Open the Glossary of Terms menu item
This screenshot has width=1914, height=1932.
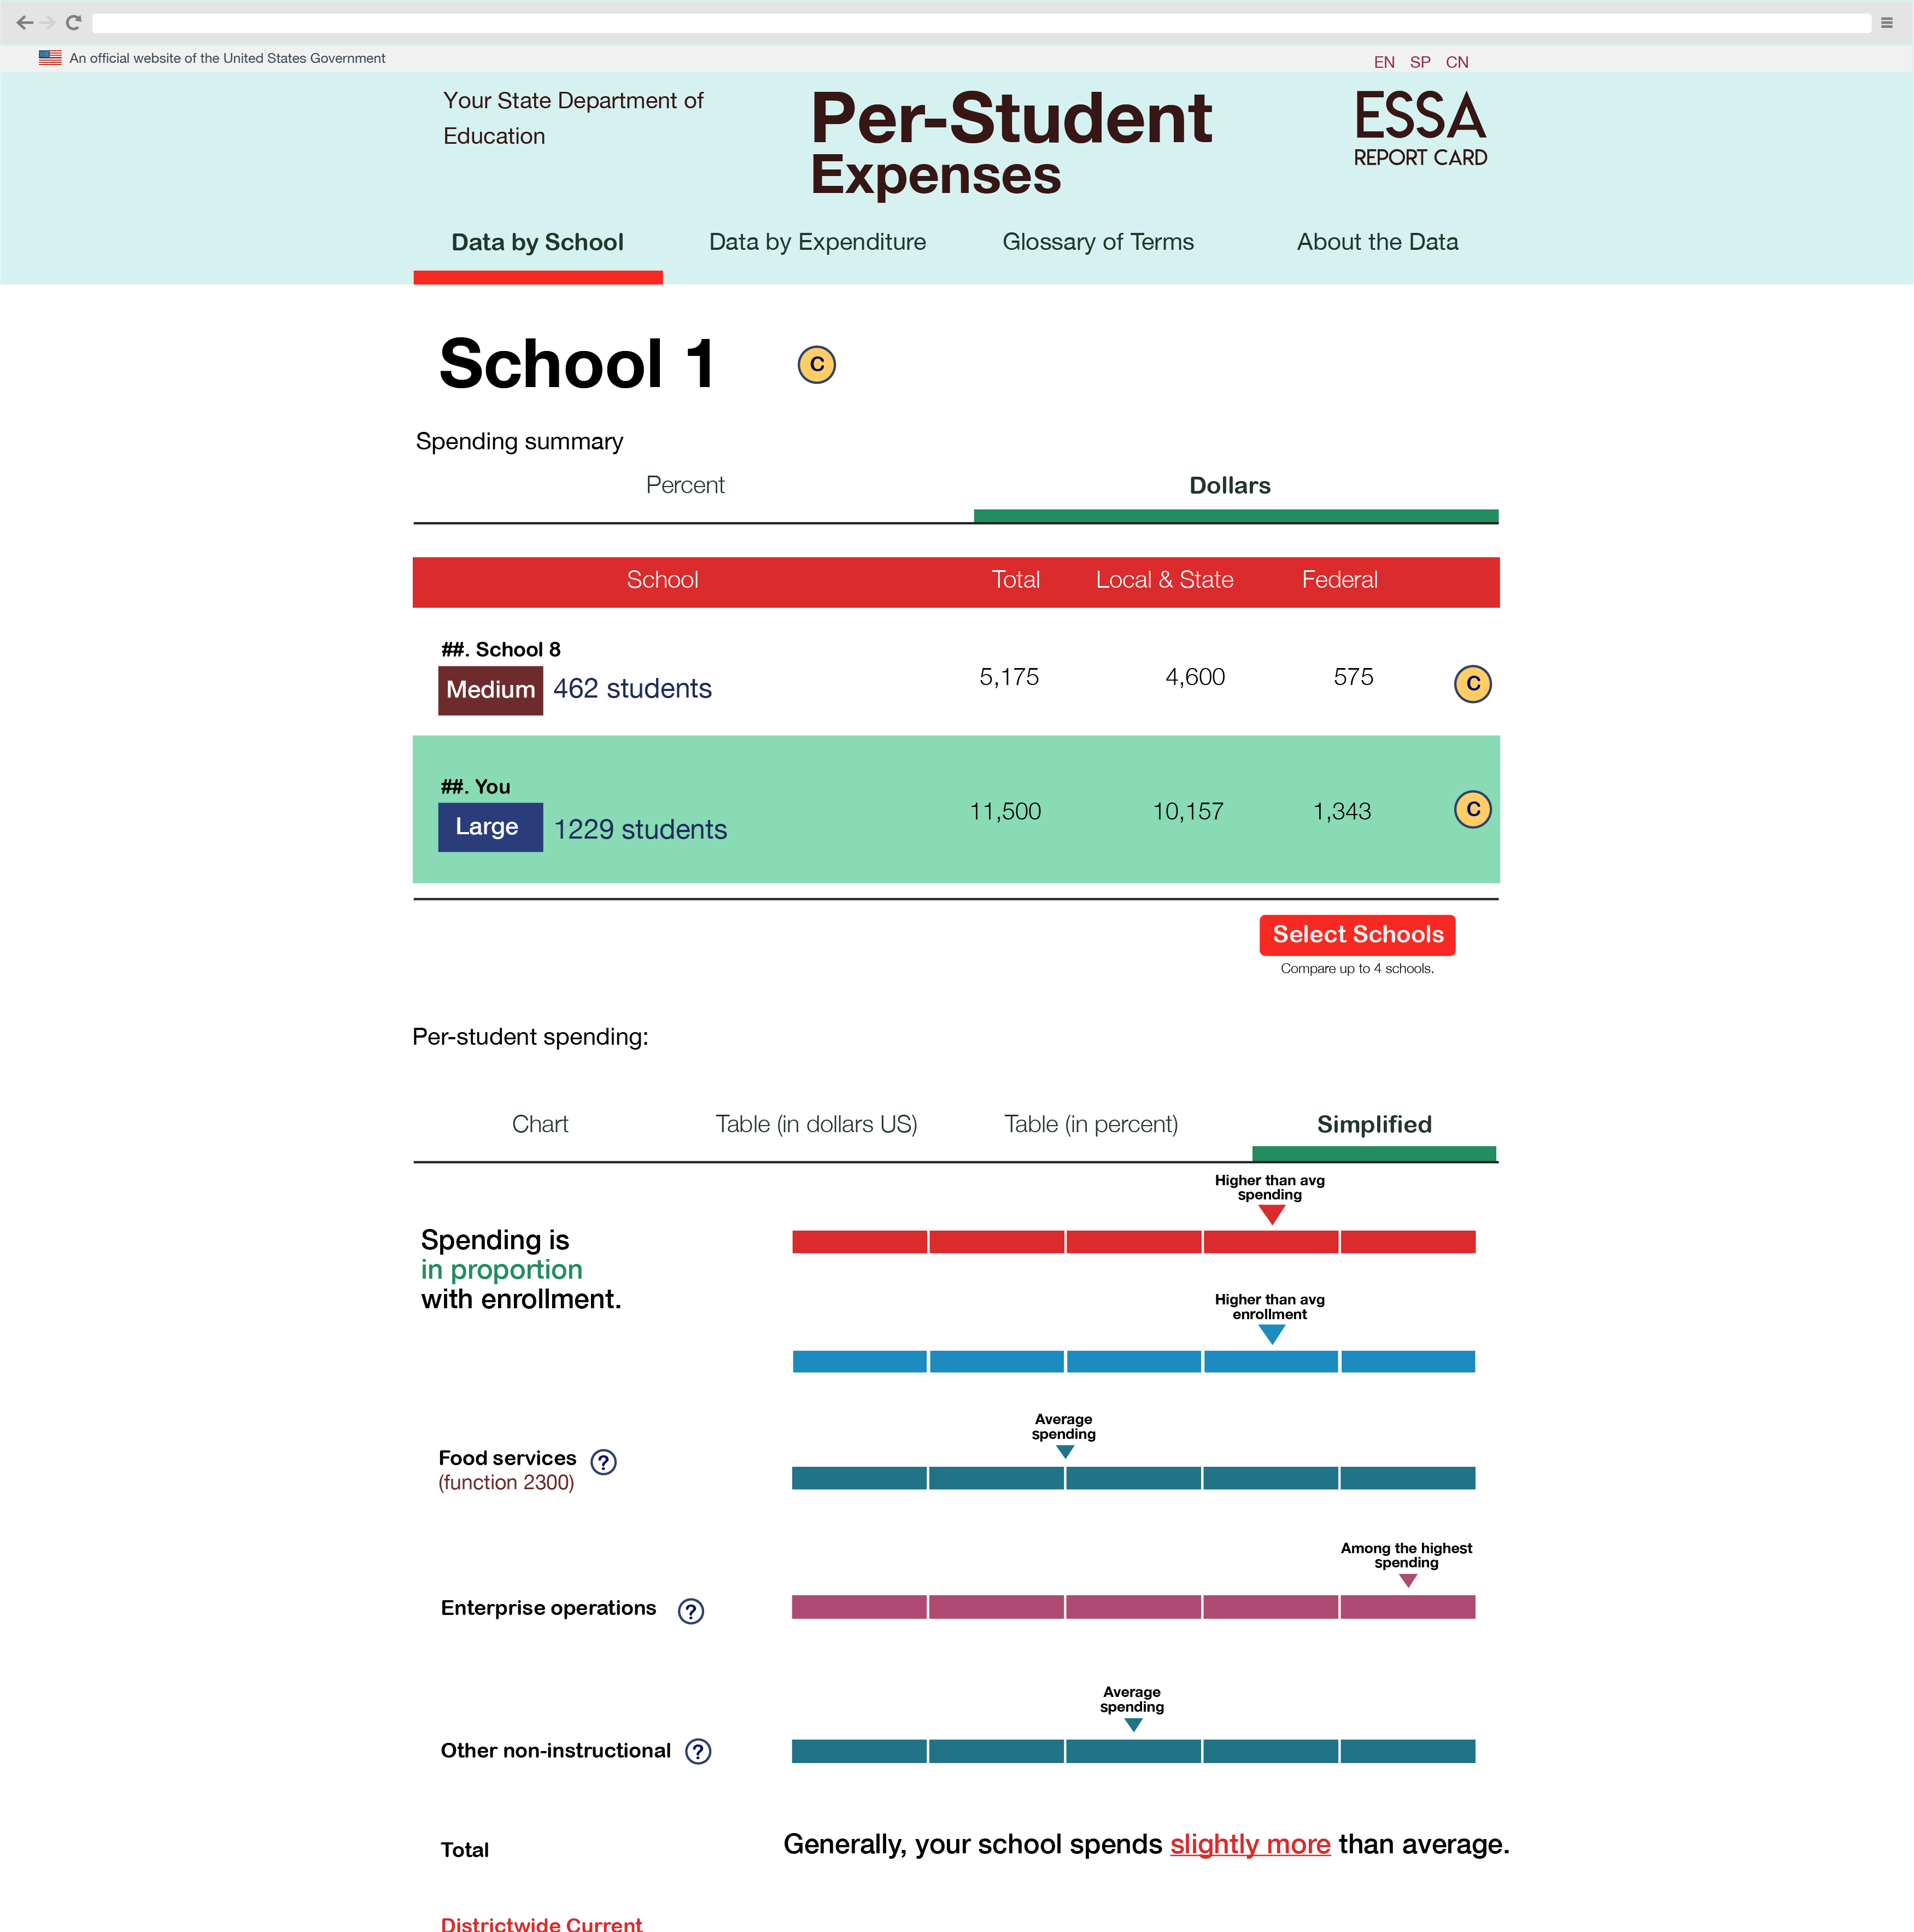[x=1097, y=242]
